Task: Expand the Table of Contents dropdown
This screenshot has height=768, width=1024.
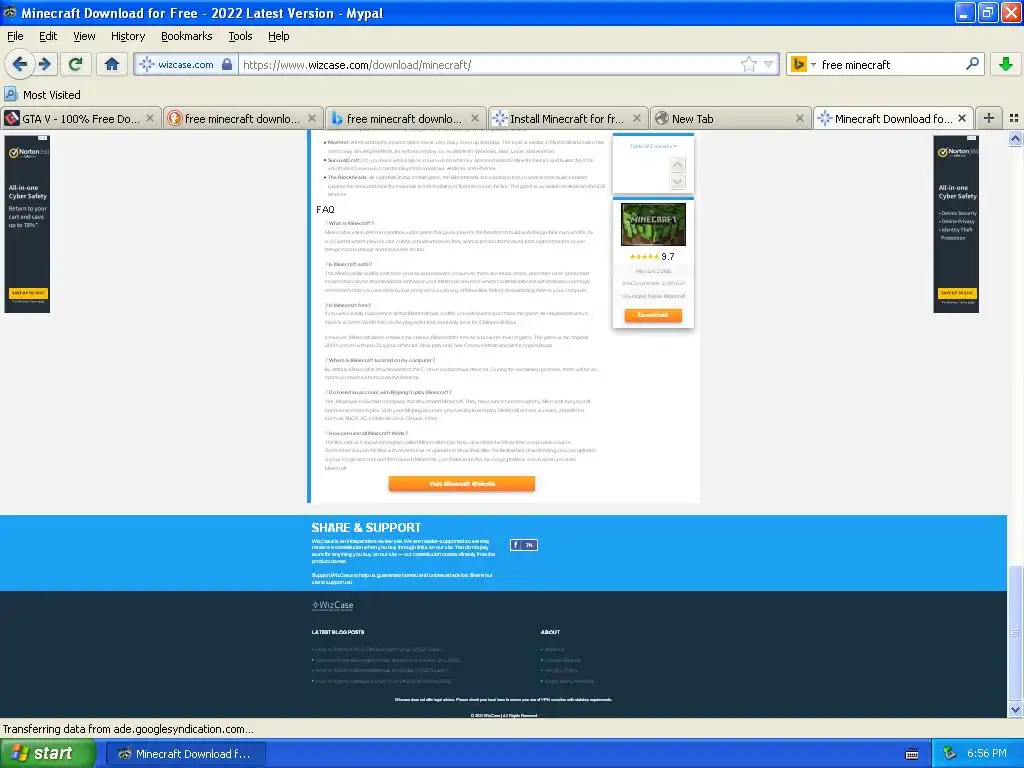Action: [652, 146]
